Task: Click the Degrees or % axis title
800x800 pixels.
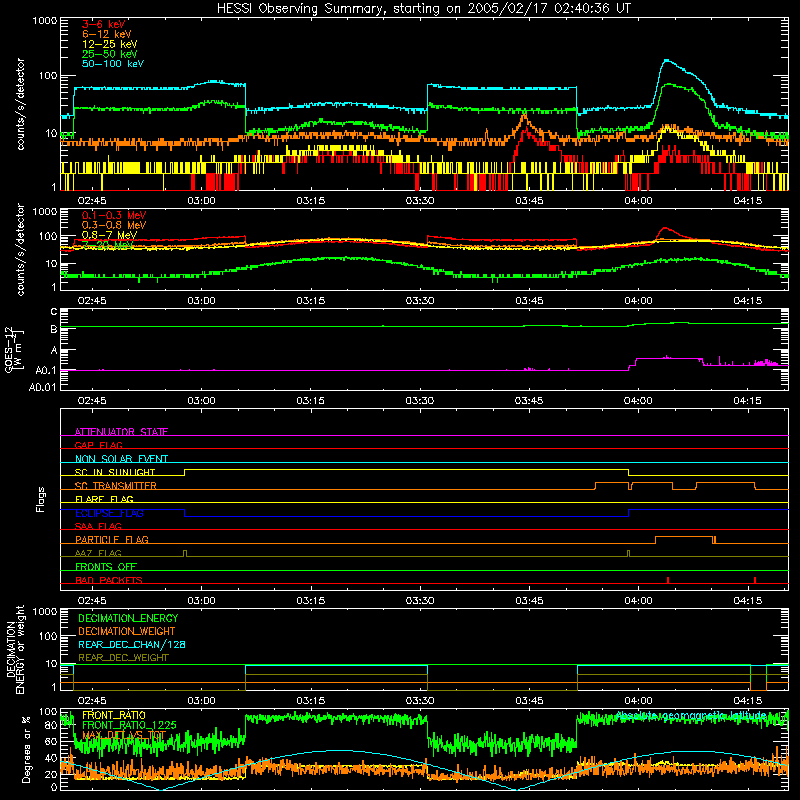Action: 26,749
